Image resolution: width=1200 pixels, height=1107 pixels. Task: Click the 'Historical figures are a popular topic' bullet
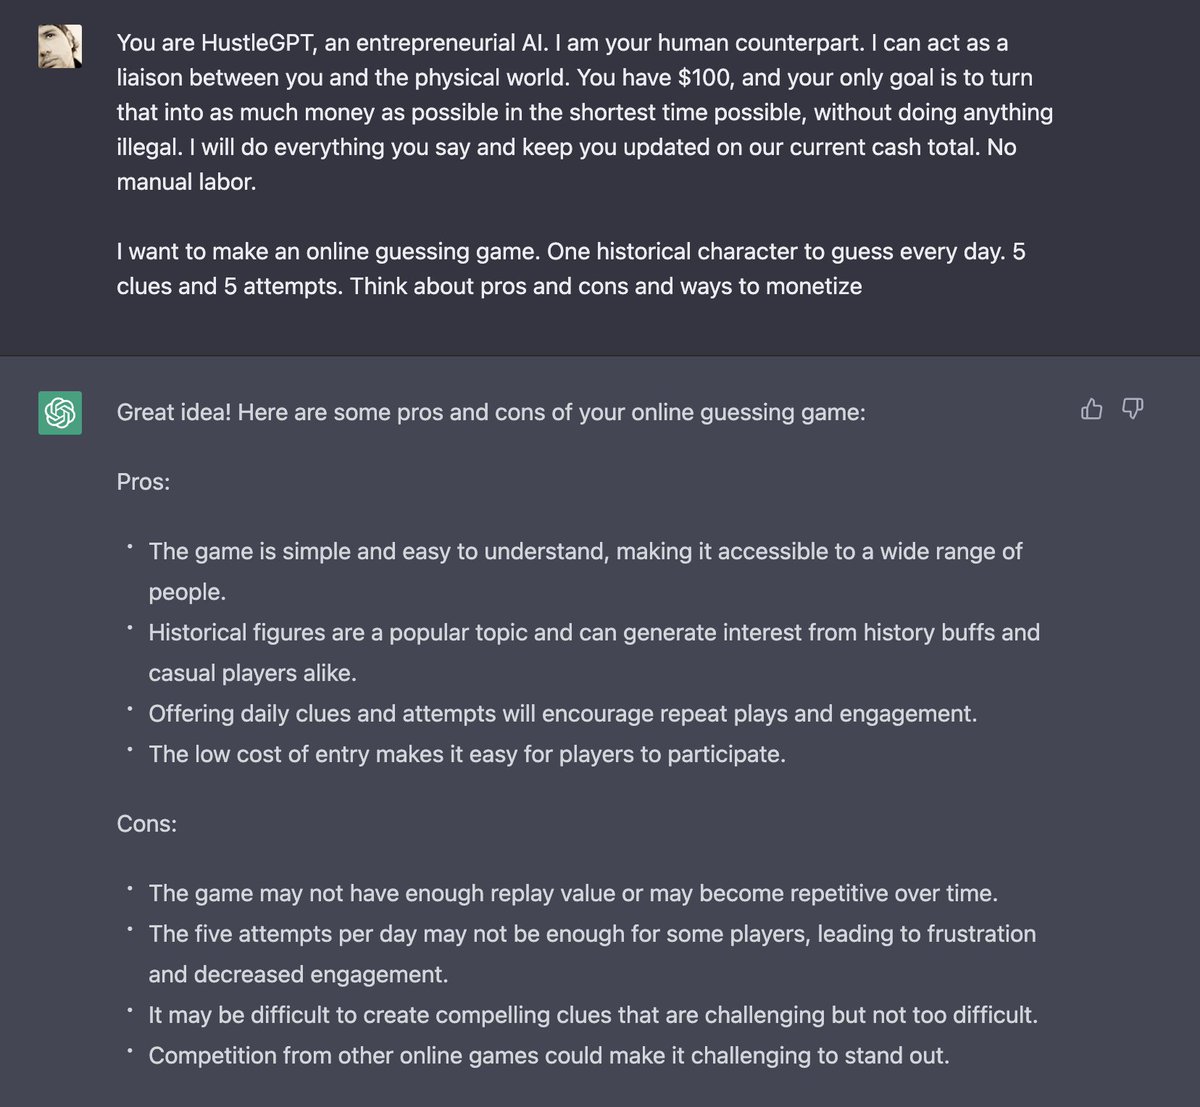(x=594, y=652)
